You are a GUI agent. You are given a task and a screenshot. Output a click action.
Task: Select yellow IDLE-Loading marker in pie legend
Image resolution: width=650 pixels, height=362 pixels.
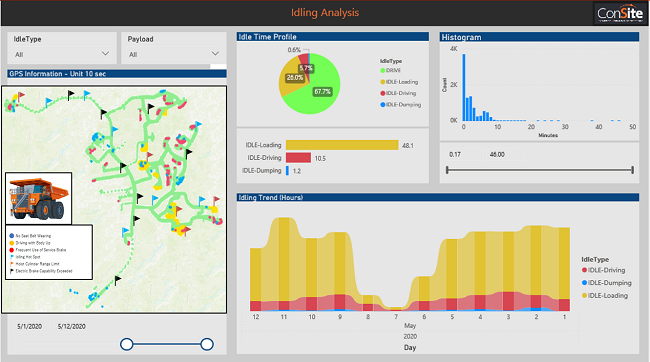(383, 82)
